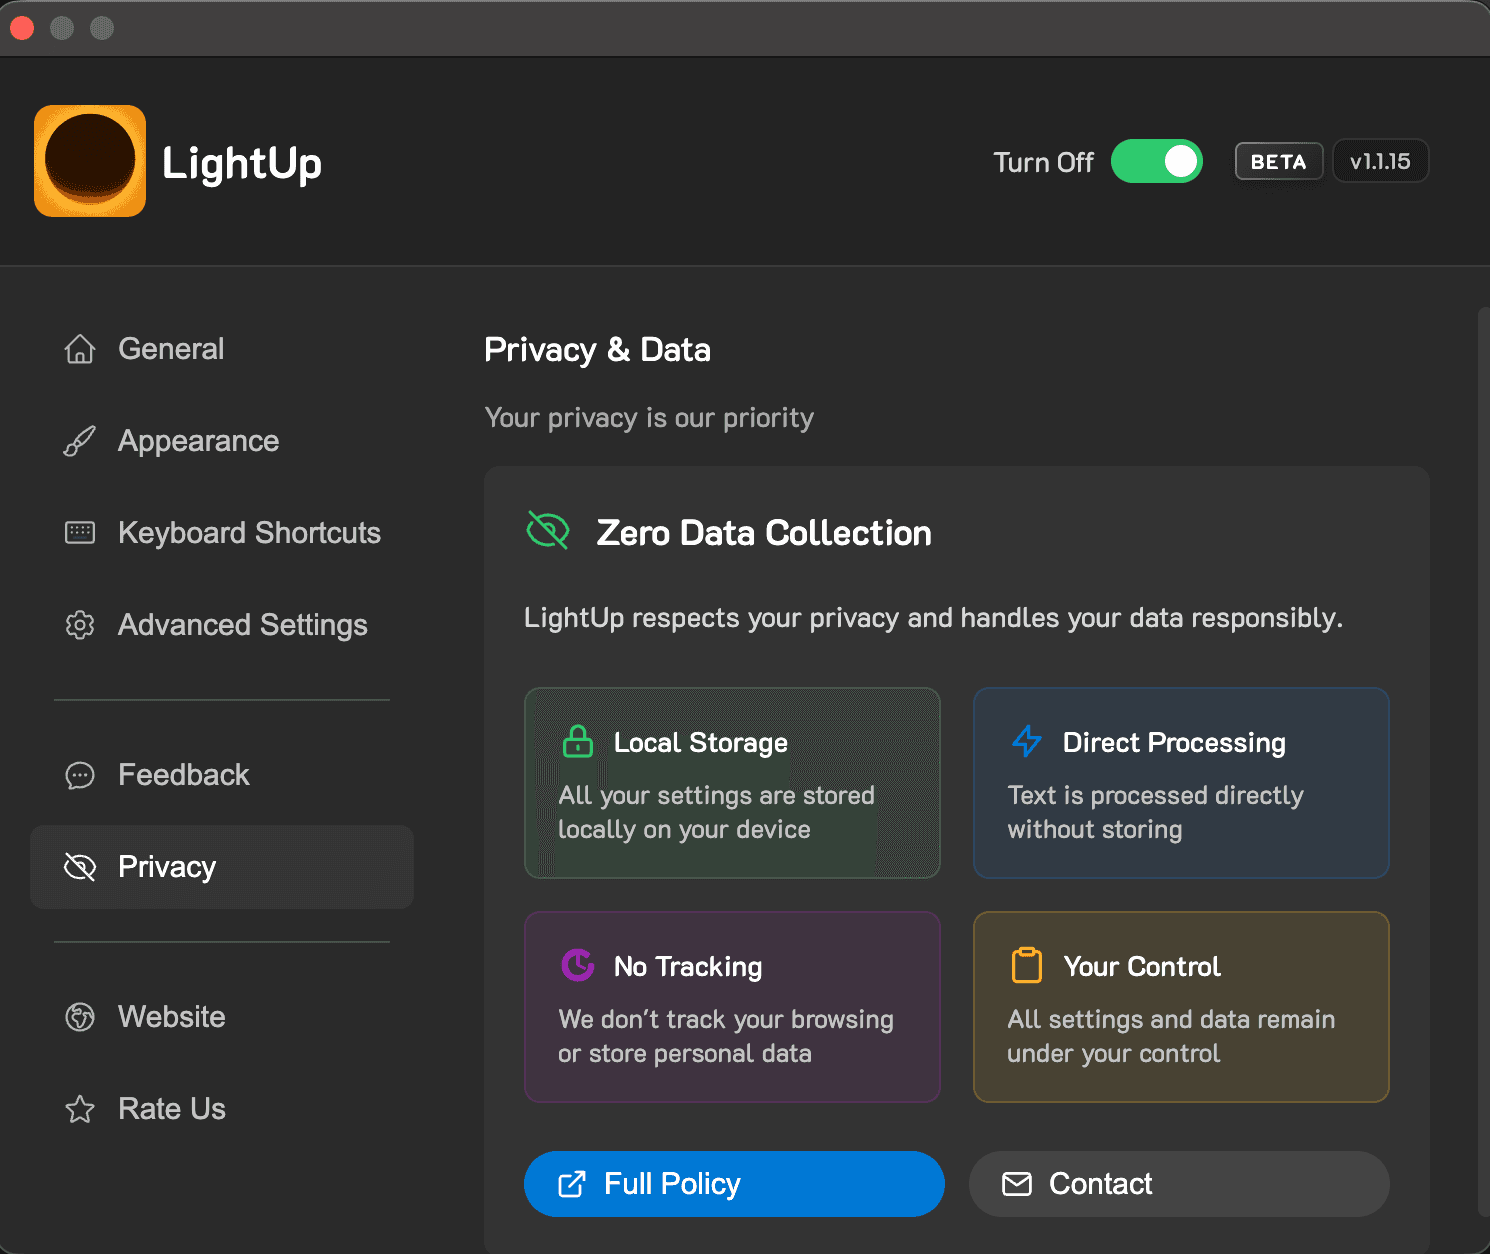This screenshot has width=1490, height=1254.
Task: Click the Feedback chat bubble icon
Action: pos(80,775)
